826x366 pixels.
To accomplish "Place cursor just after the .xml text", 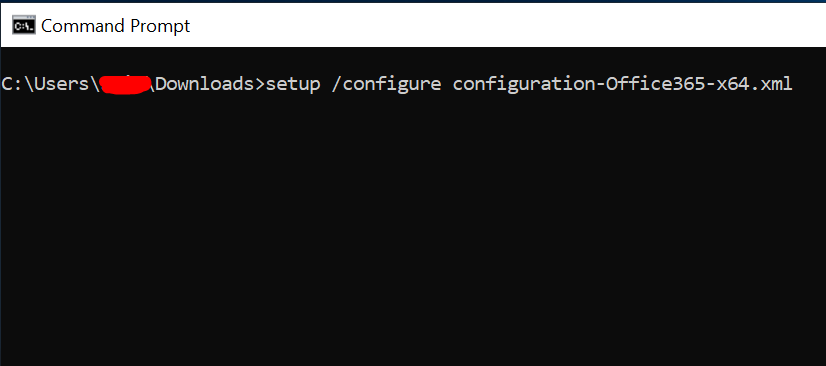I will coord(794,84).
